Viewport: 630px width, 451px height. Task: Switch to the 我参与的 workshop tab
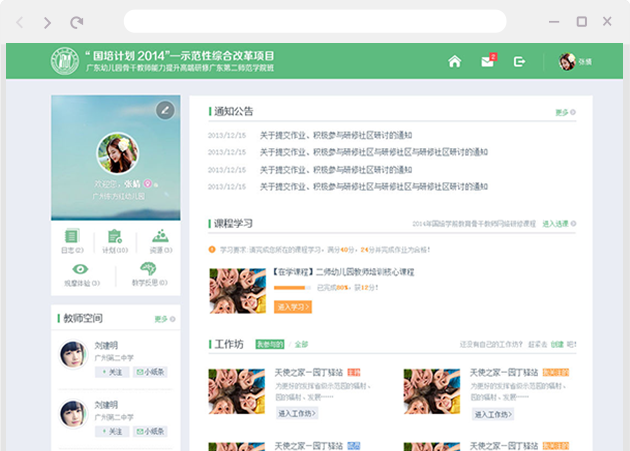[270, 344]
